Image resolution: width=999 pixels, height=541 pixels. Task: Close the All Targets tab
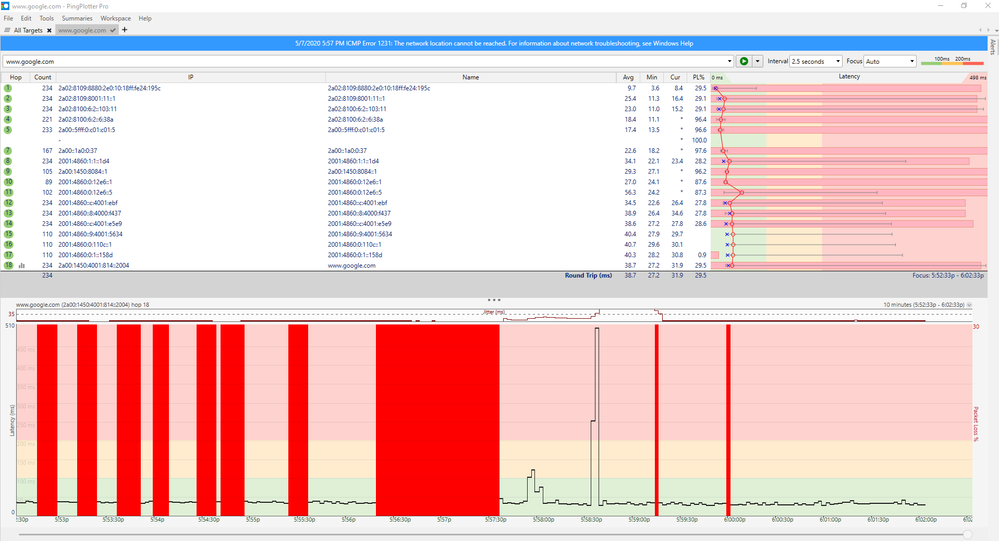tap(49, 31)
